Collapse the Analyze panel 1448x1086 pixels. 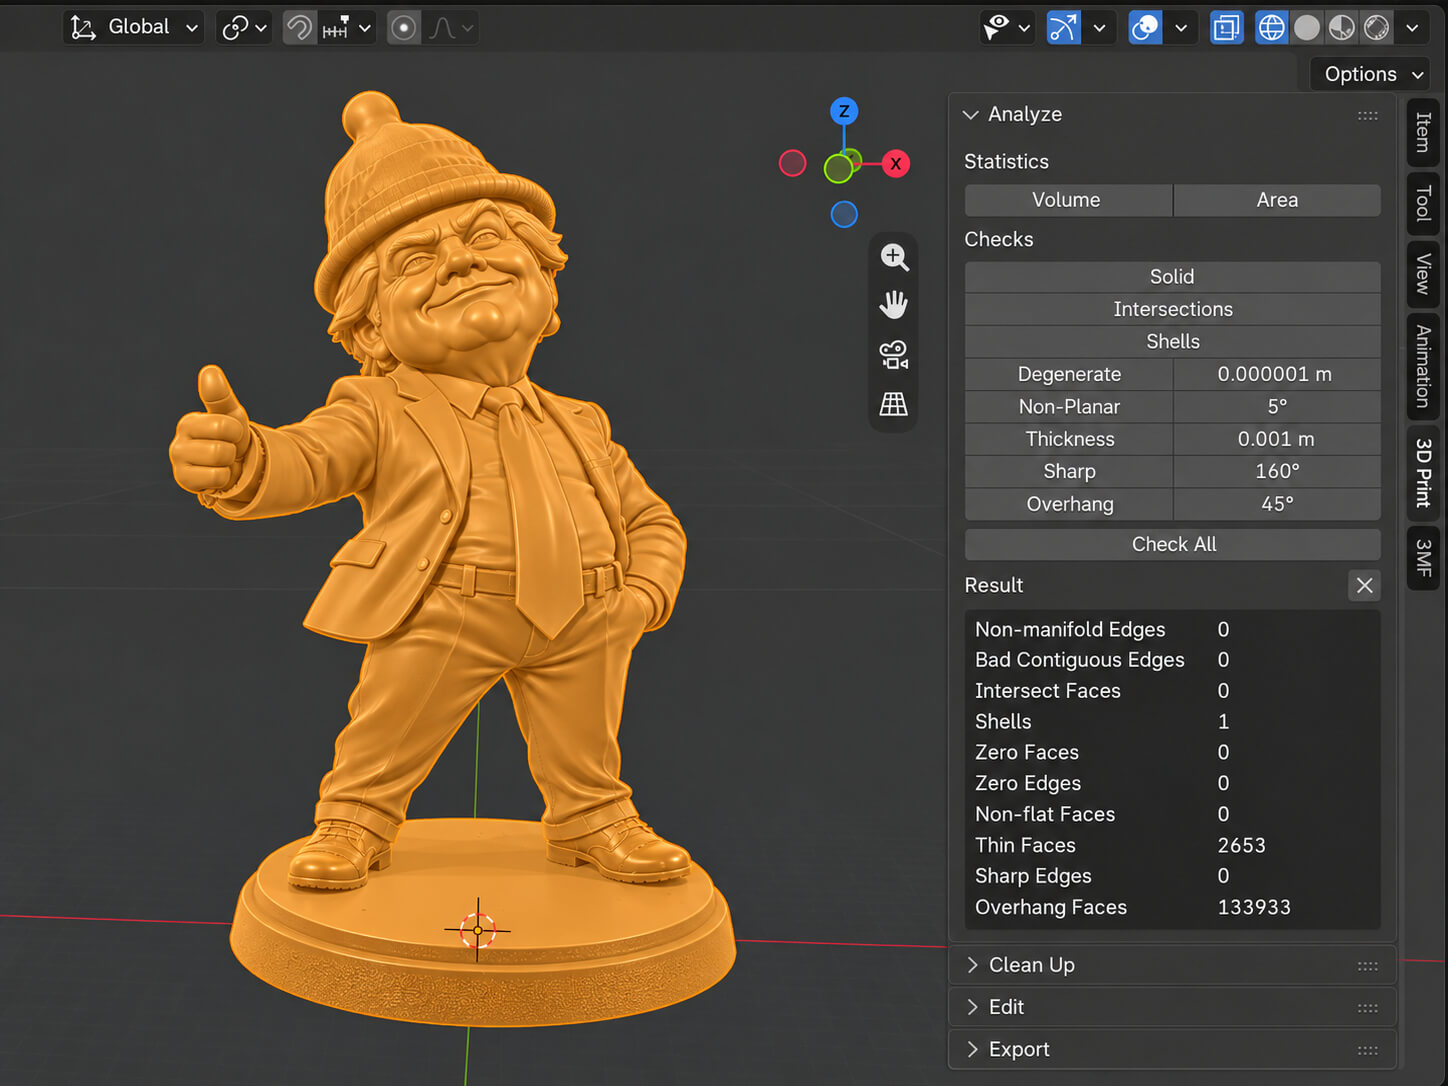tap(970, 115)
